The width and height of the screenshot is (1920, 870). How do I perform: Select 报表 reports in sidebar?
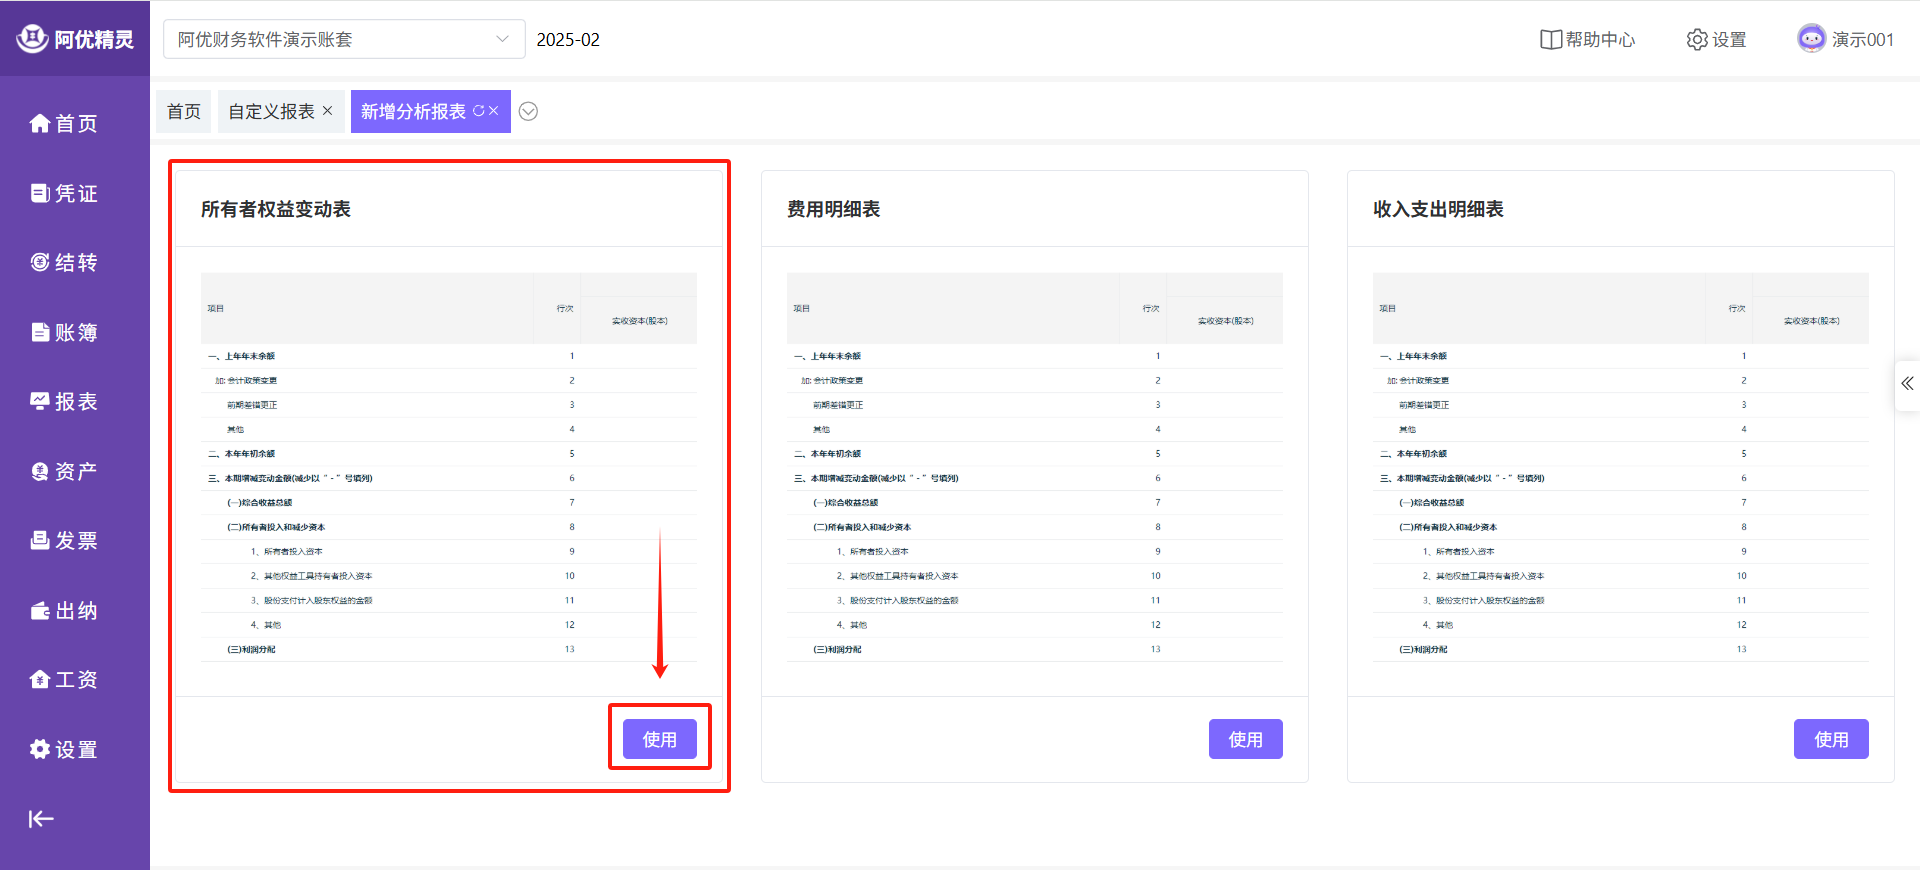point(64,402)
